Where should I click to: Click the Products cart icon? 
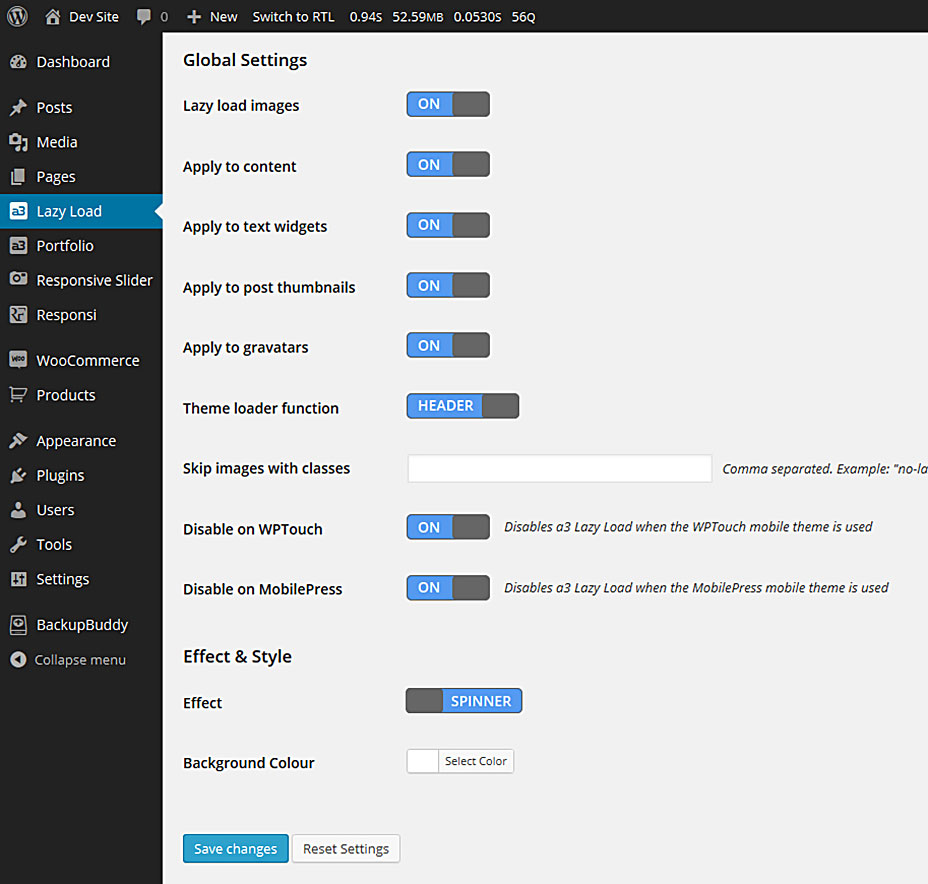pos(18,395)
